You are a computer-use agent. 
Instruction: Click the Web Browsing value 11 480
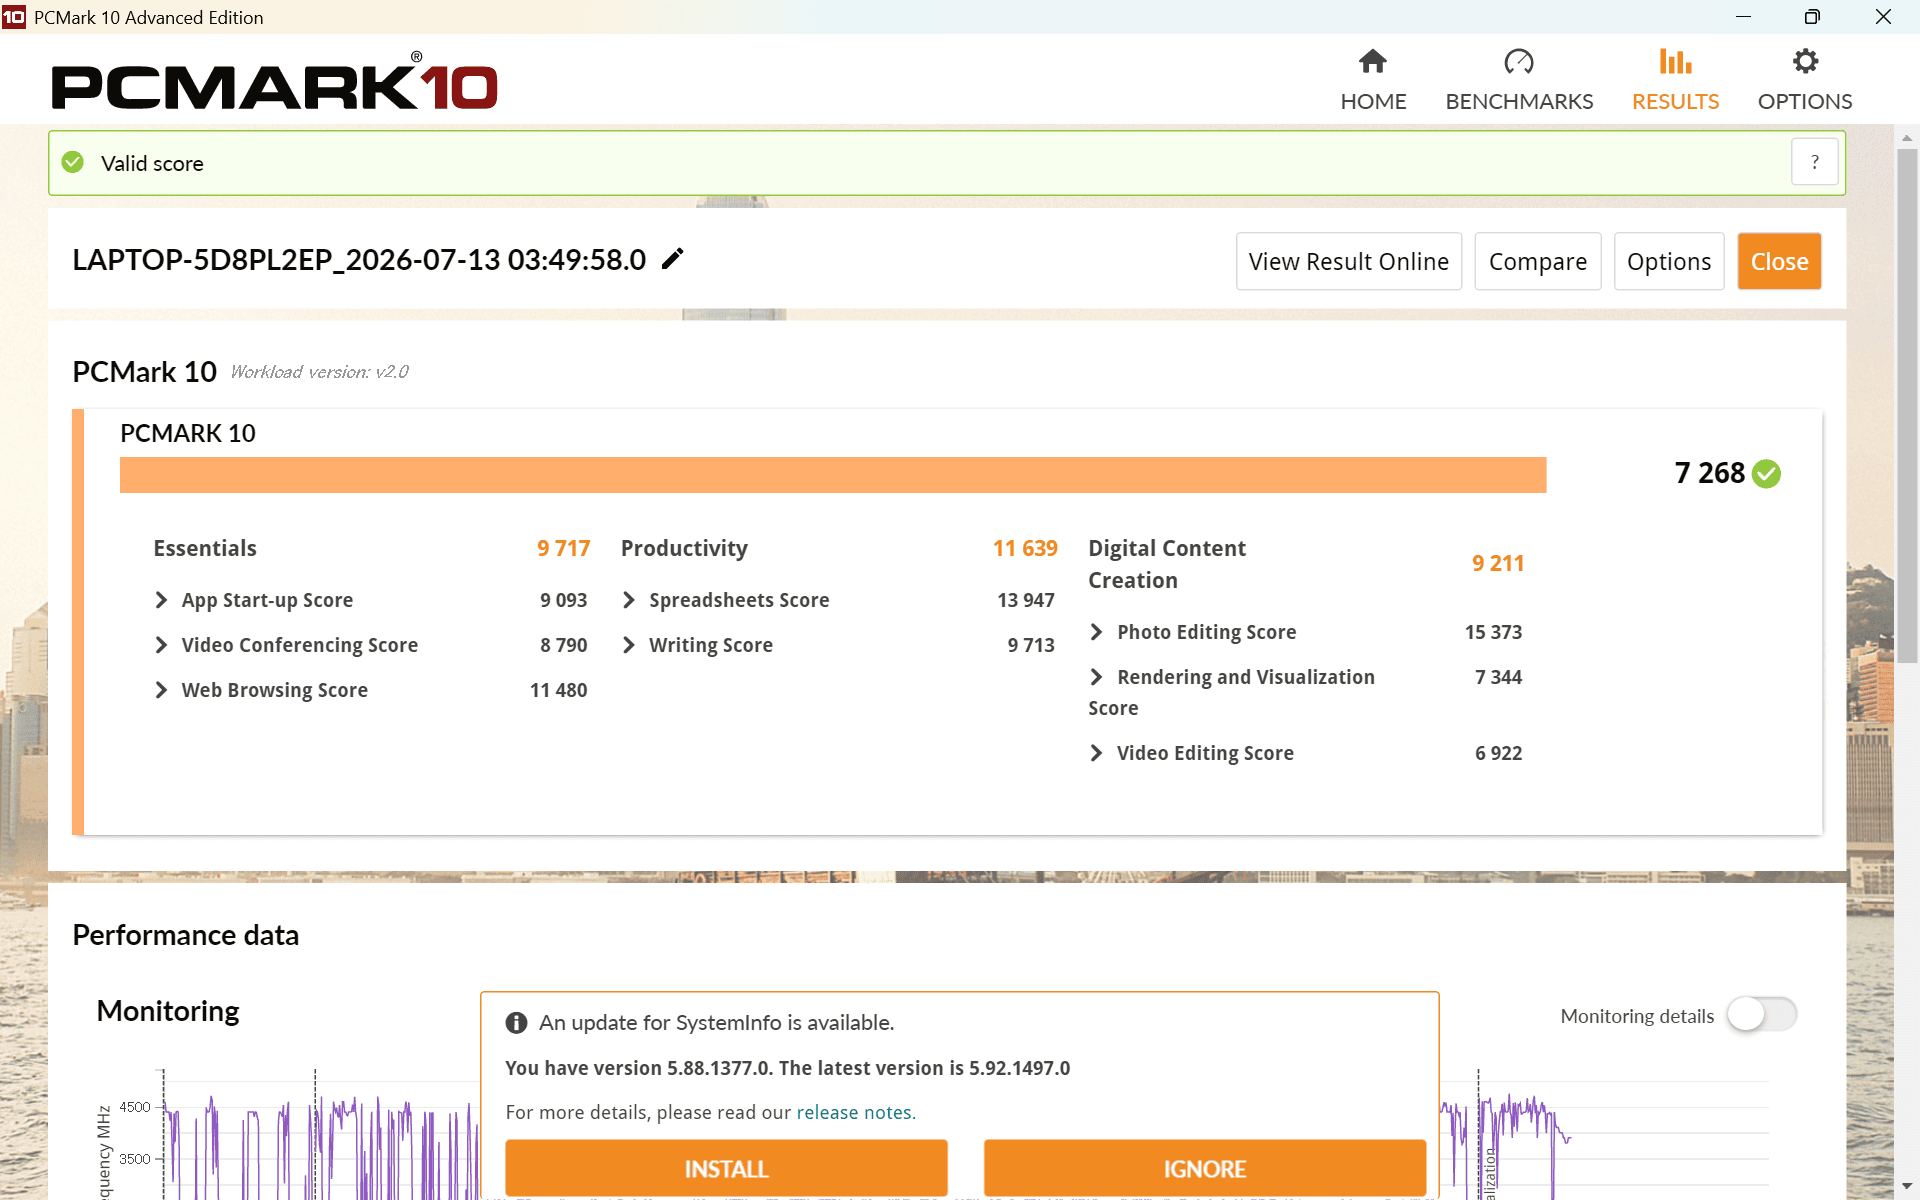[x=558, y=690]
